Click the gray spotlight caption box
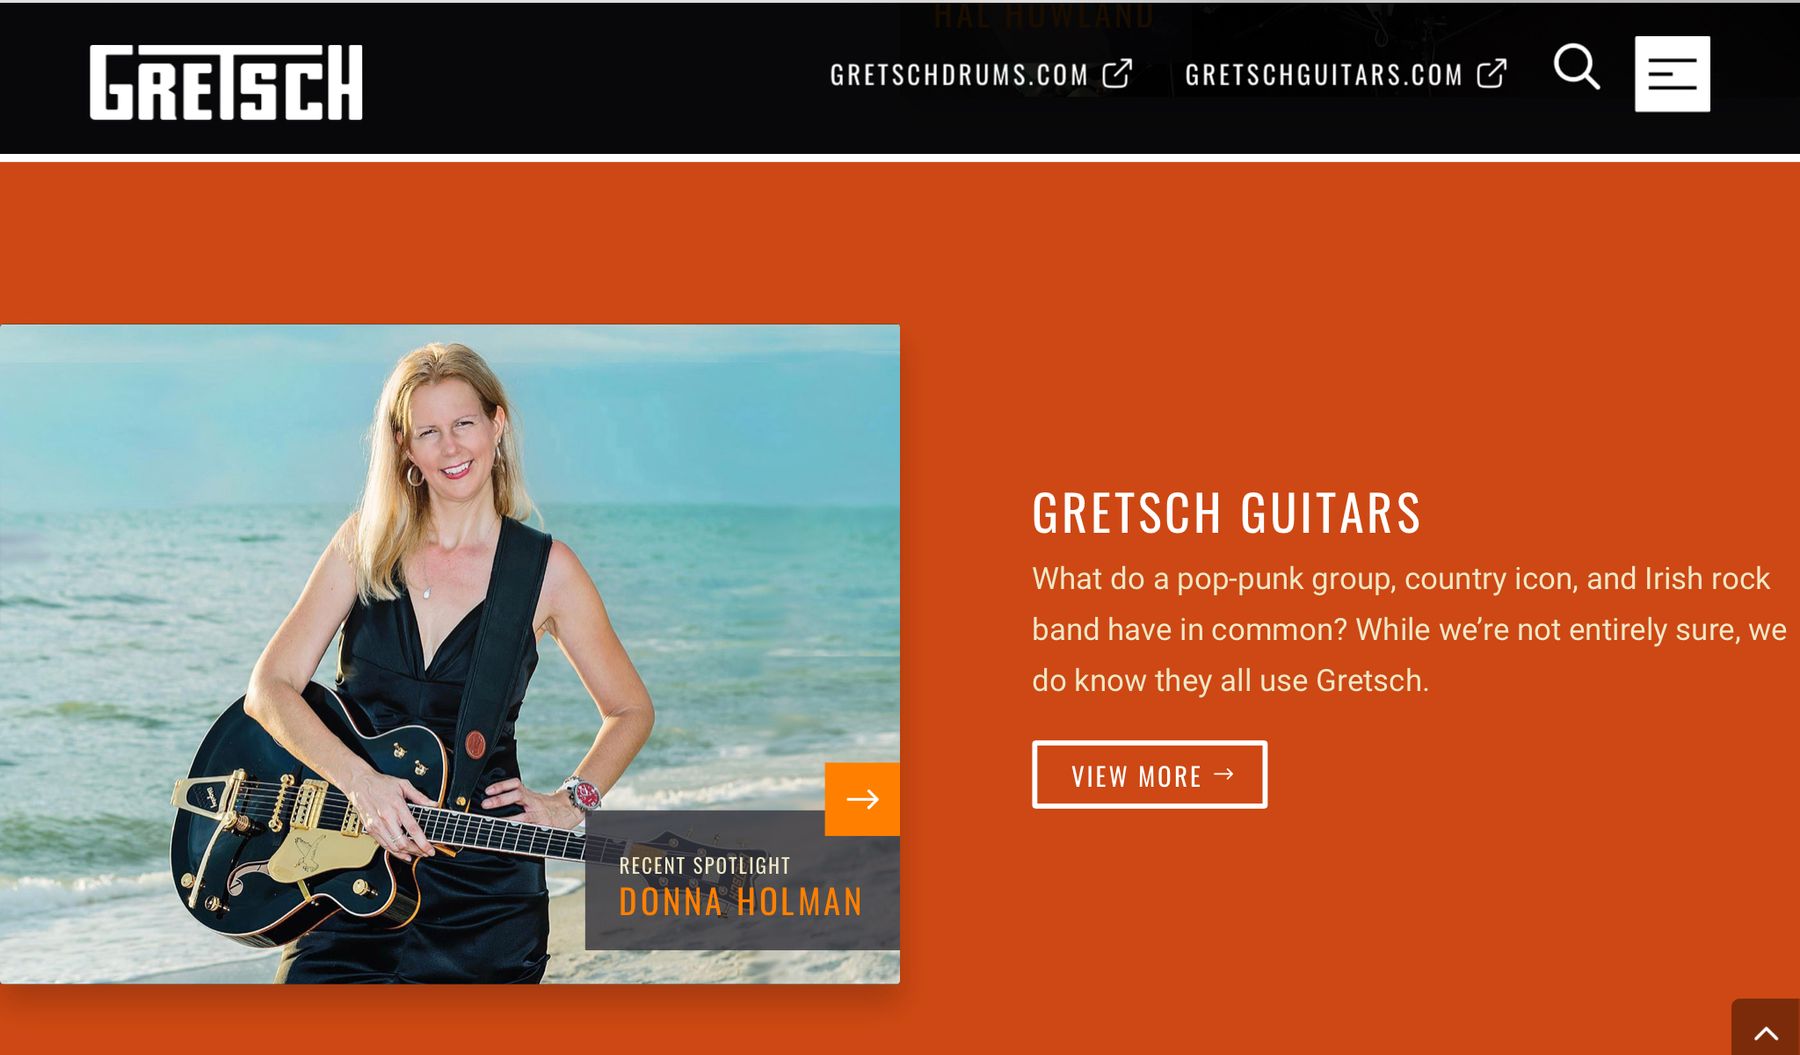 point(742,880)
